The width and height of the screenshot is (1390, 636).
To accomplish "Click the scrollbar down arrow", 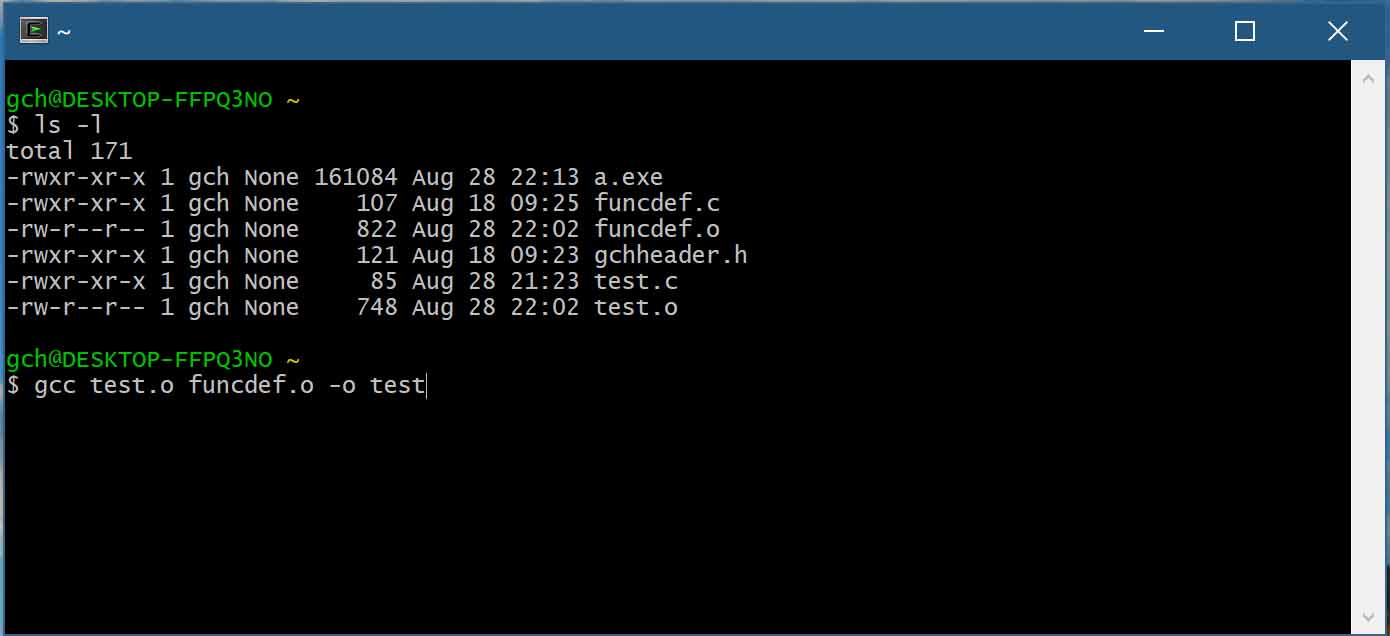I will tap(1368, 615).
